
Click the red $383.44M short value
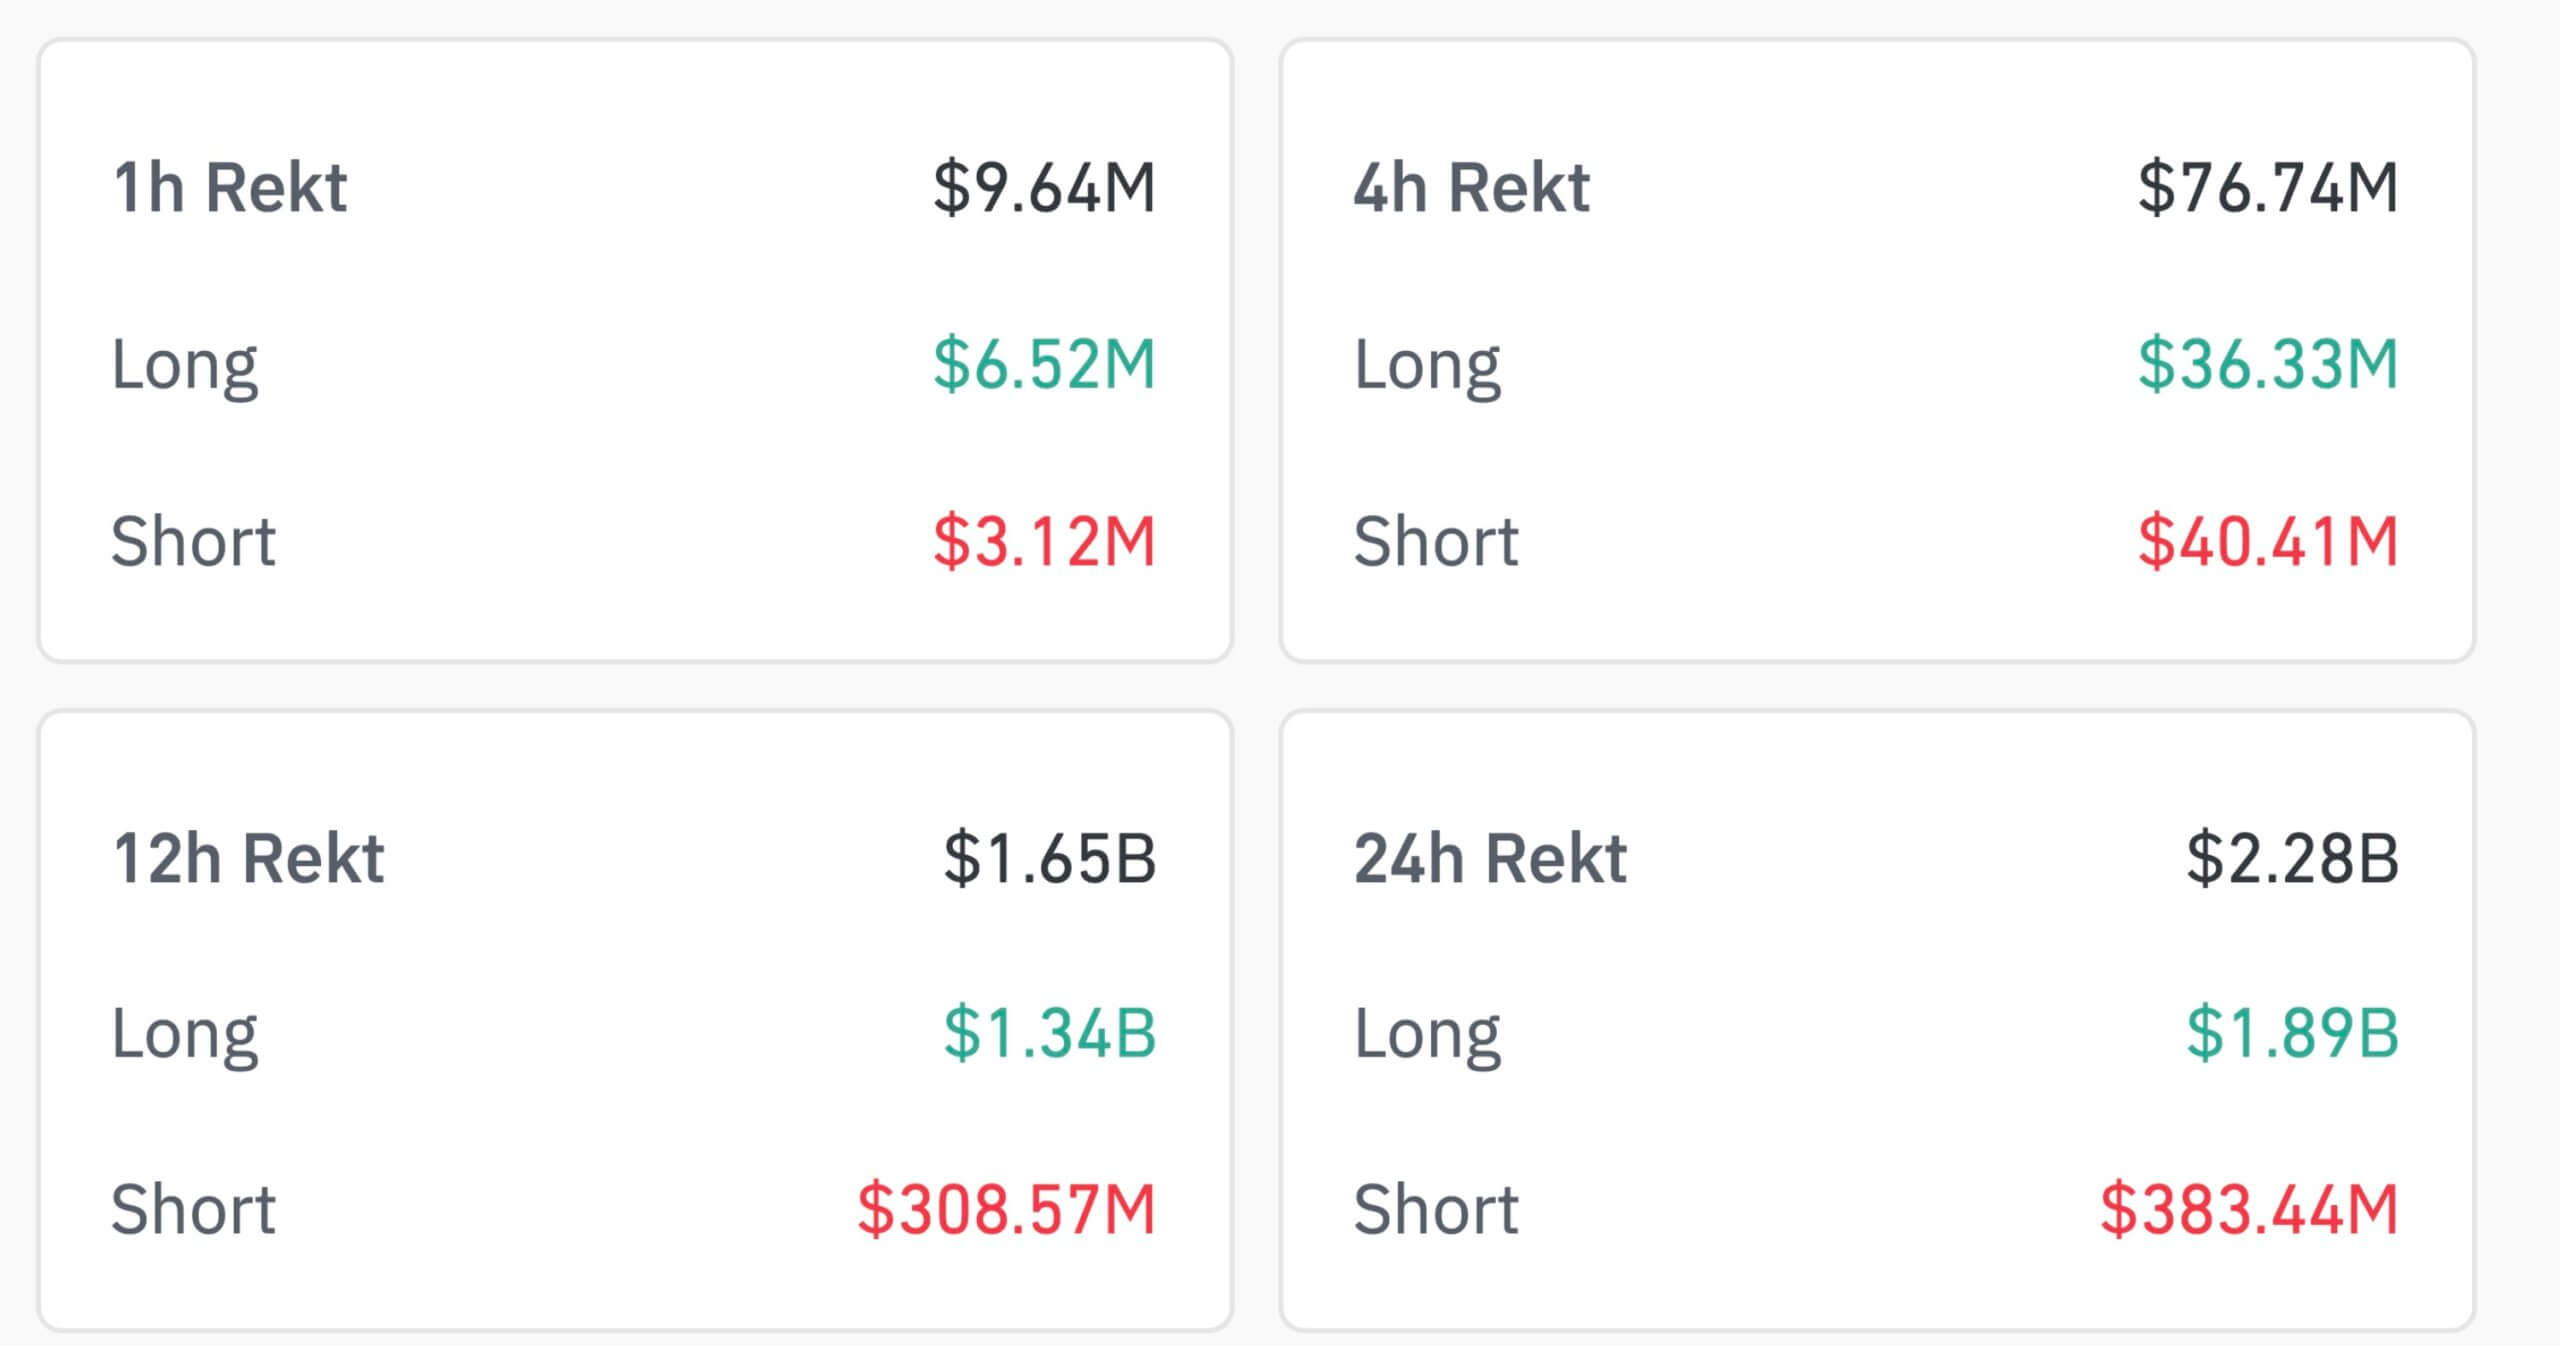(x=2249, y=1209)
